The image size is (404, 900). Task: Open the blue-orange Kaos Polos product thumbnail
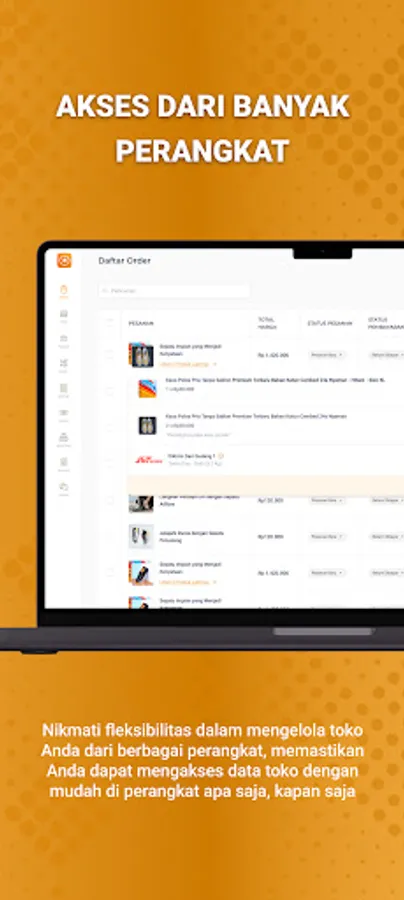[147, 389]
